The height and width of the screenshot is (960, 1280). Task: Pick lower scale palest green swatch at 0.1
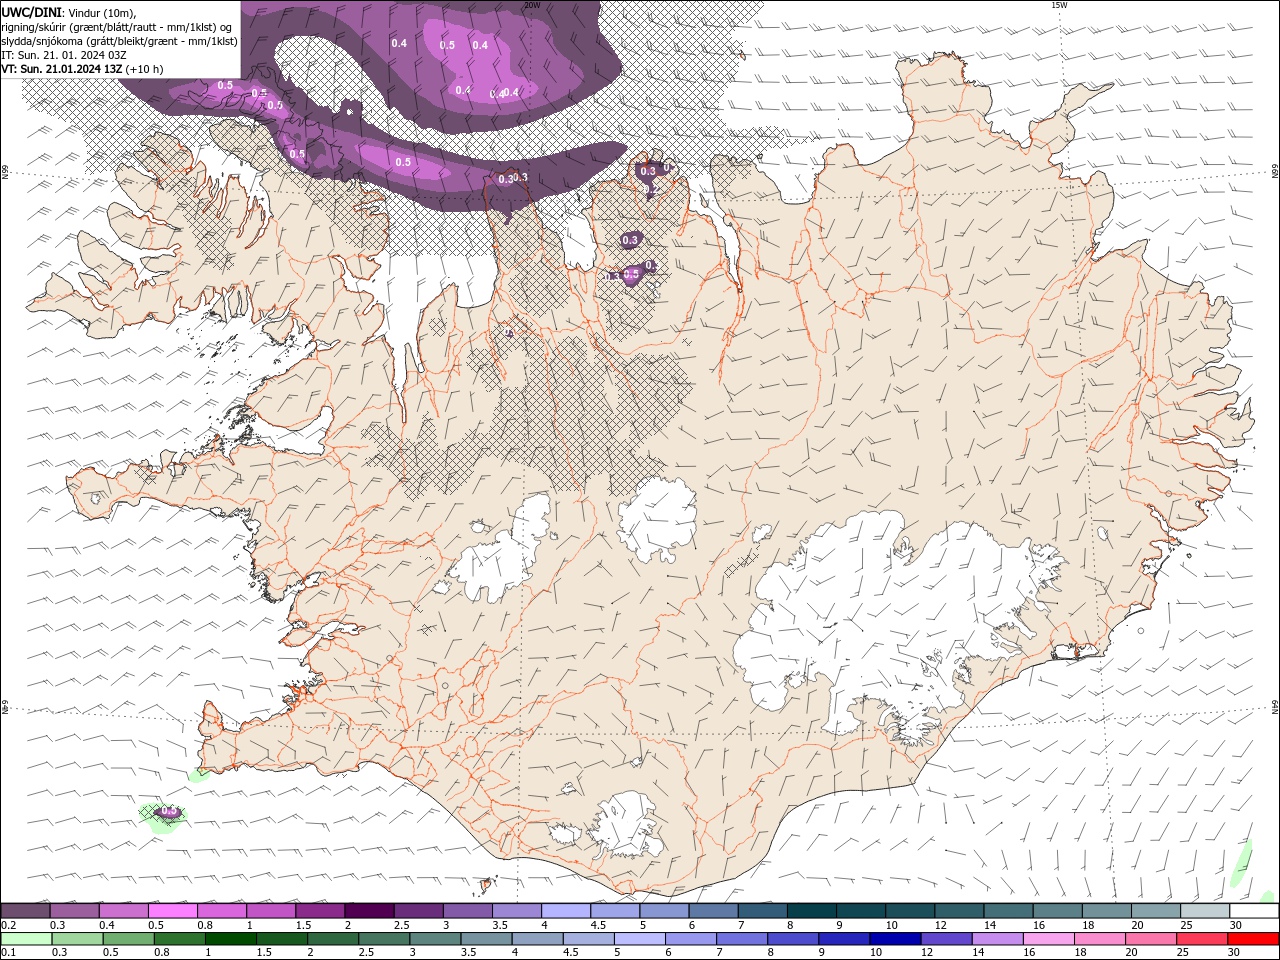pyautogui.click(x=26, y=939)
